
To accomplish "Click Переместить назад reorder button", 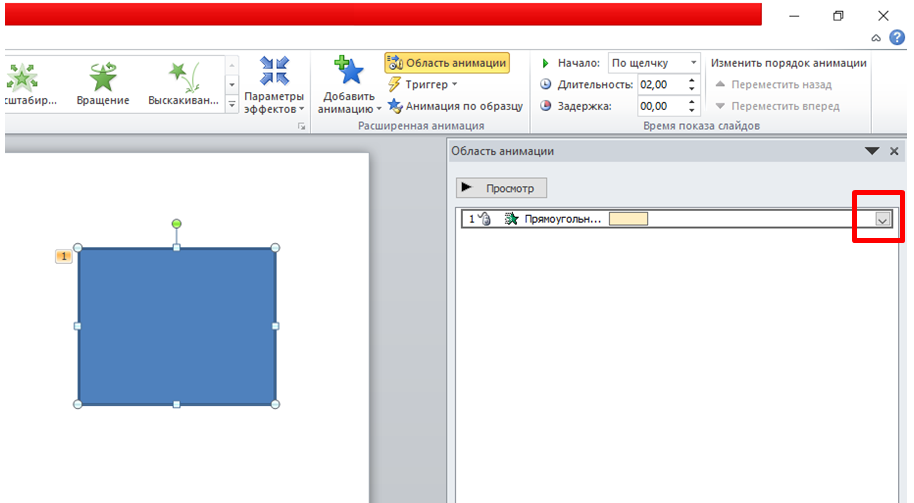I will (x=774, y=85).
